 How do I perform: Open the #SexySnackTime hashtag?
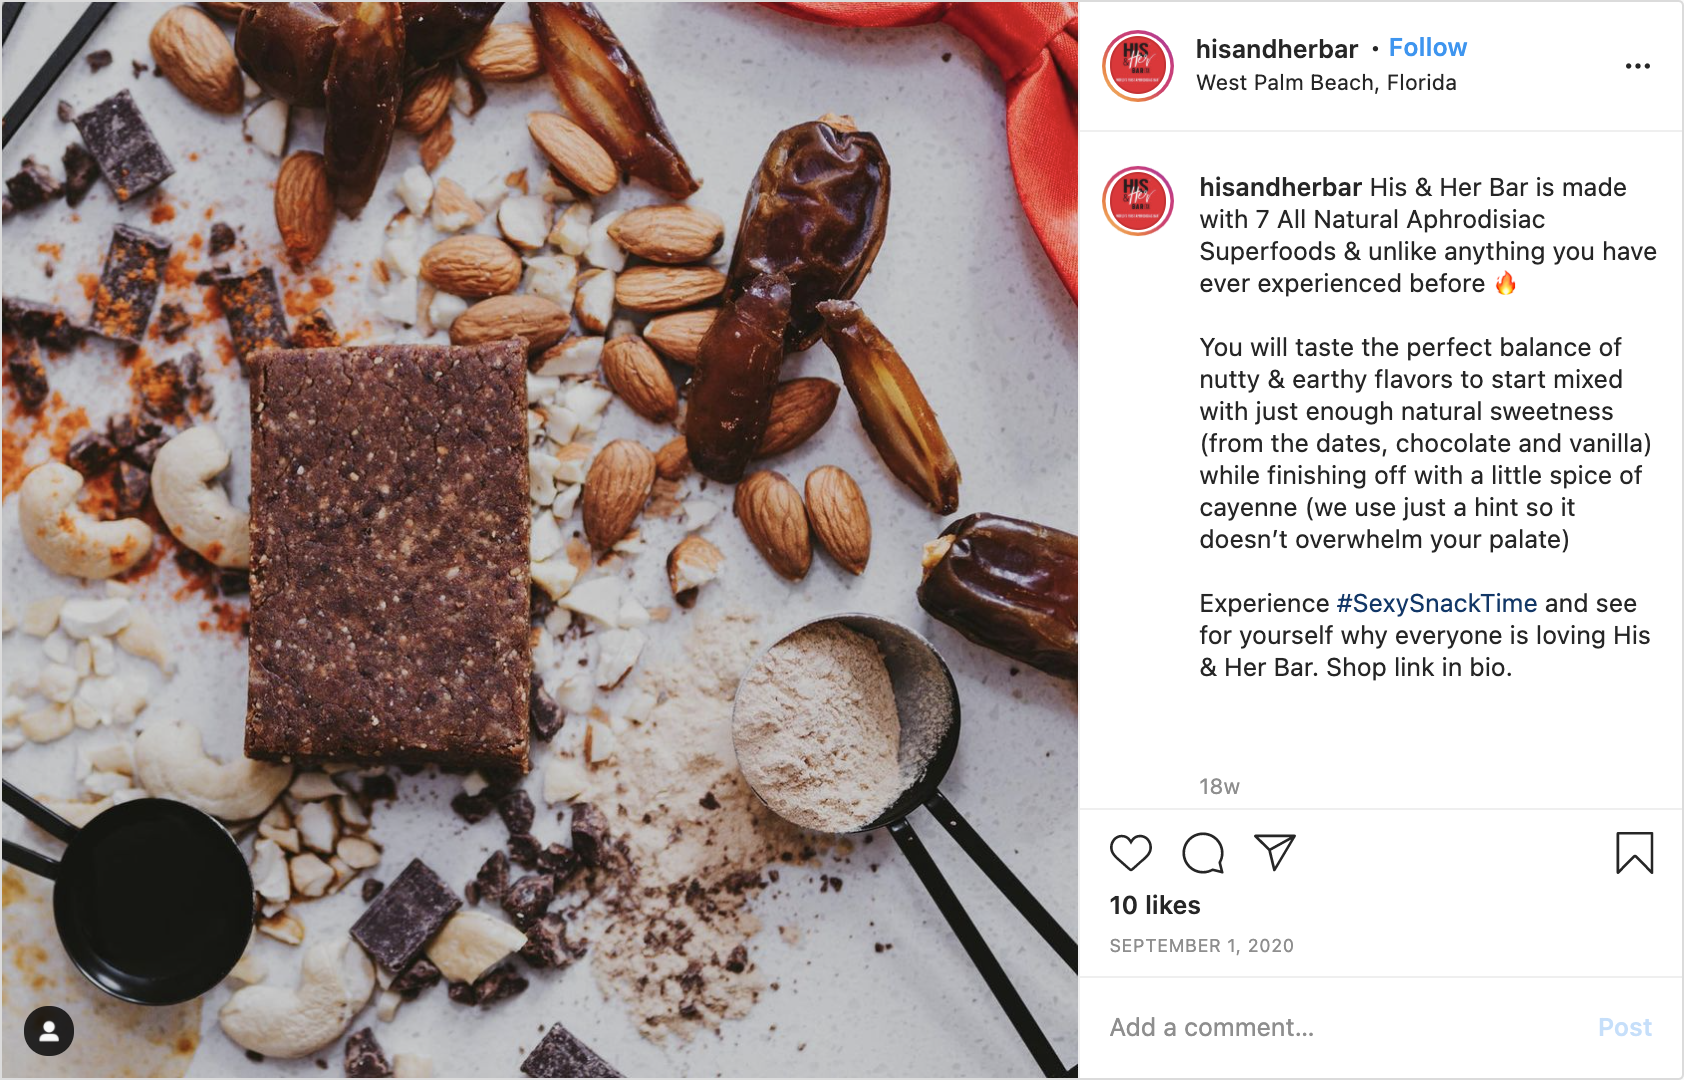1437,603
